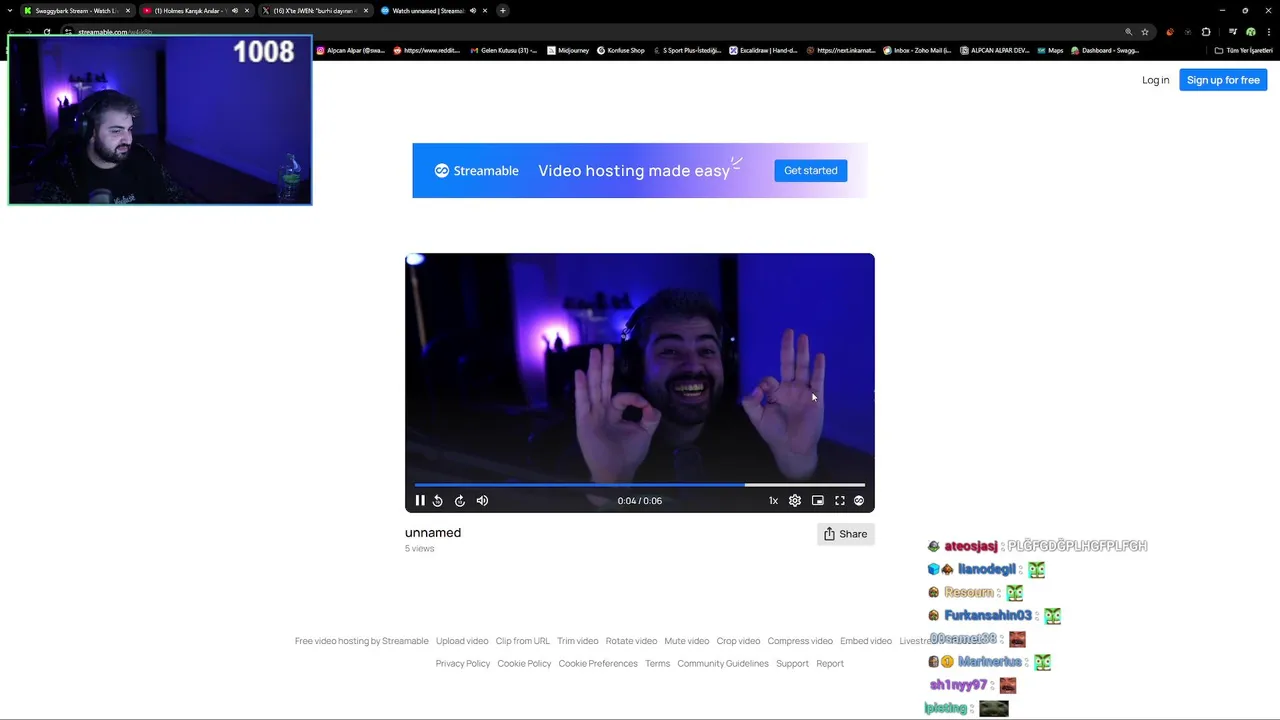
Task: Close the X'te JWEN tab
Action: tap(366, 11)
